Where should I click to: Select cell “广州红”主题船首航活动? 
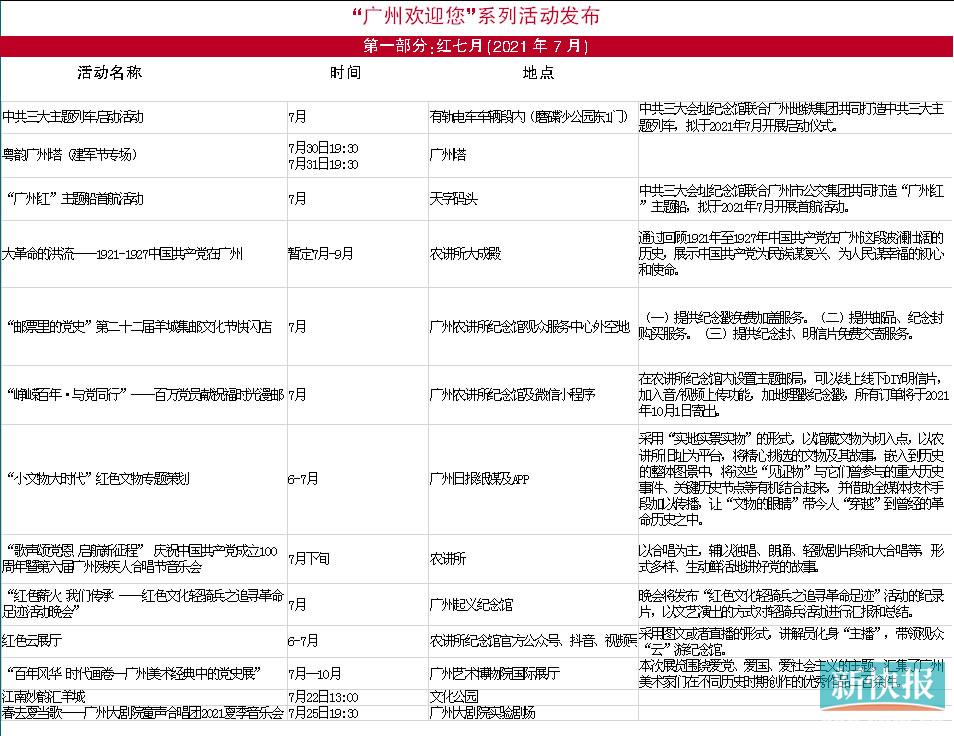[75, 199]
